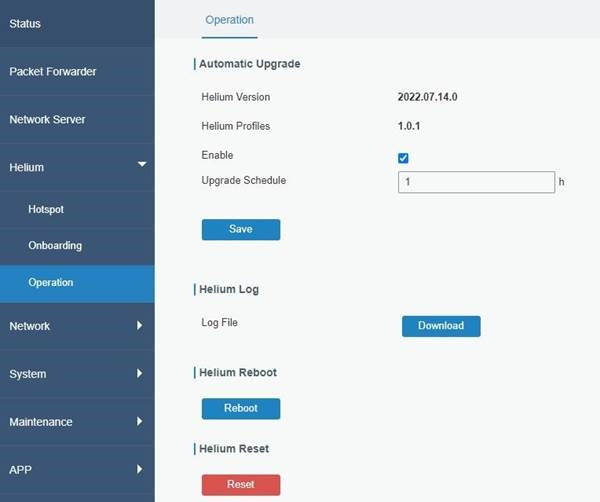This screenshot has height=502, width=600.
Task: Click the Helium Reset heading
Action: point(234,448)
